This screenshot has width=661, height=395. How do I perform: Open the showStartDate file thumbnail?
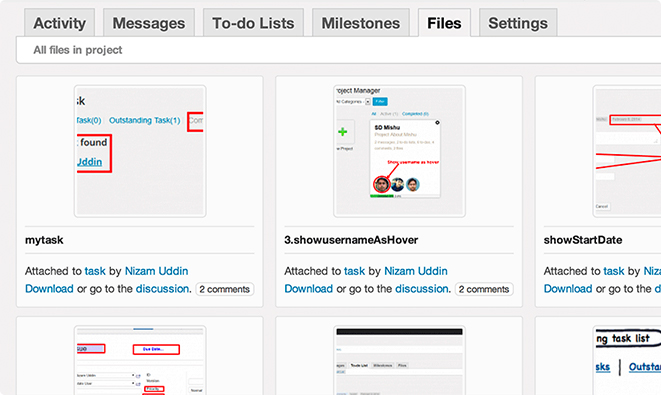pos(627,151)
